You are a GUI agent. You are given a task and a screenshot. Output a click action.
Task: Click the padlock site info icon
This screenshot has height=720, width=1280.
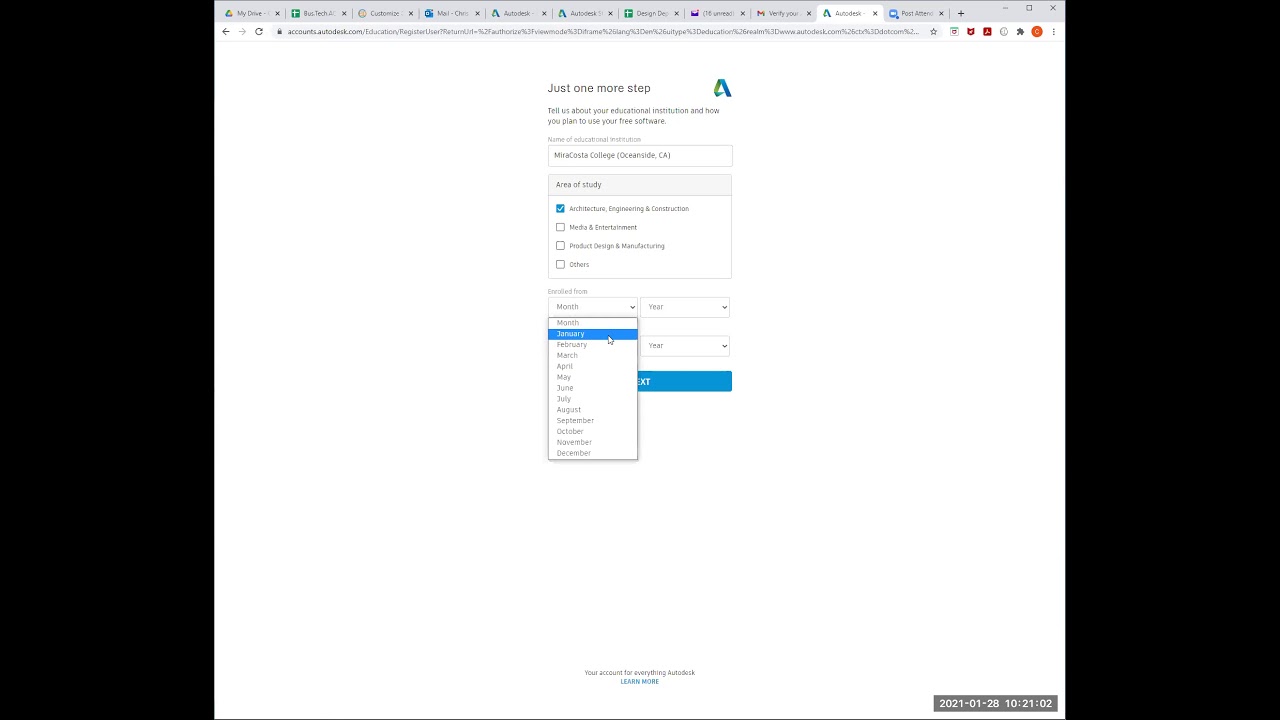tap(280, 31)
